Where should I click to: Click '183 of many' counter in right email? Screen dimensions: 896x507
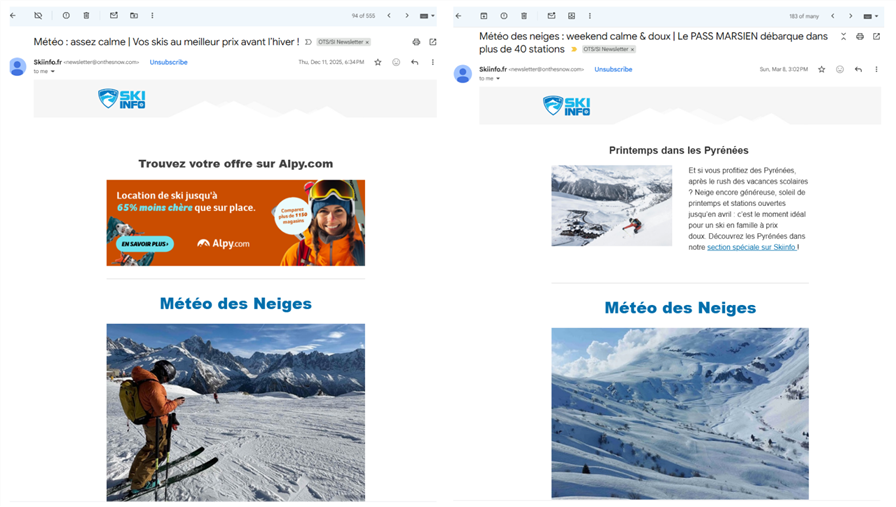(x=804, y=17)
